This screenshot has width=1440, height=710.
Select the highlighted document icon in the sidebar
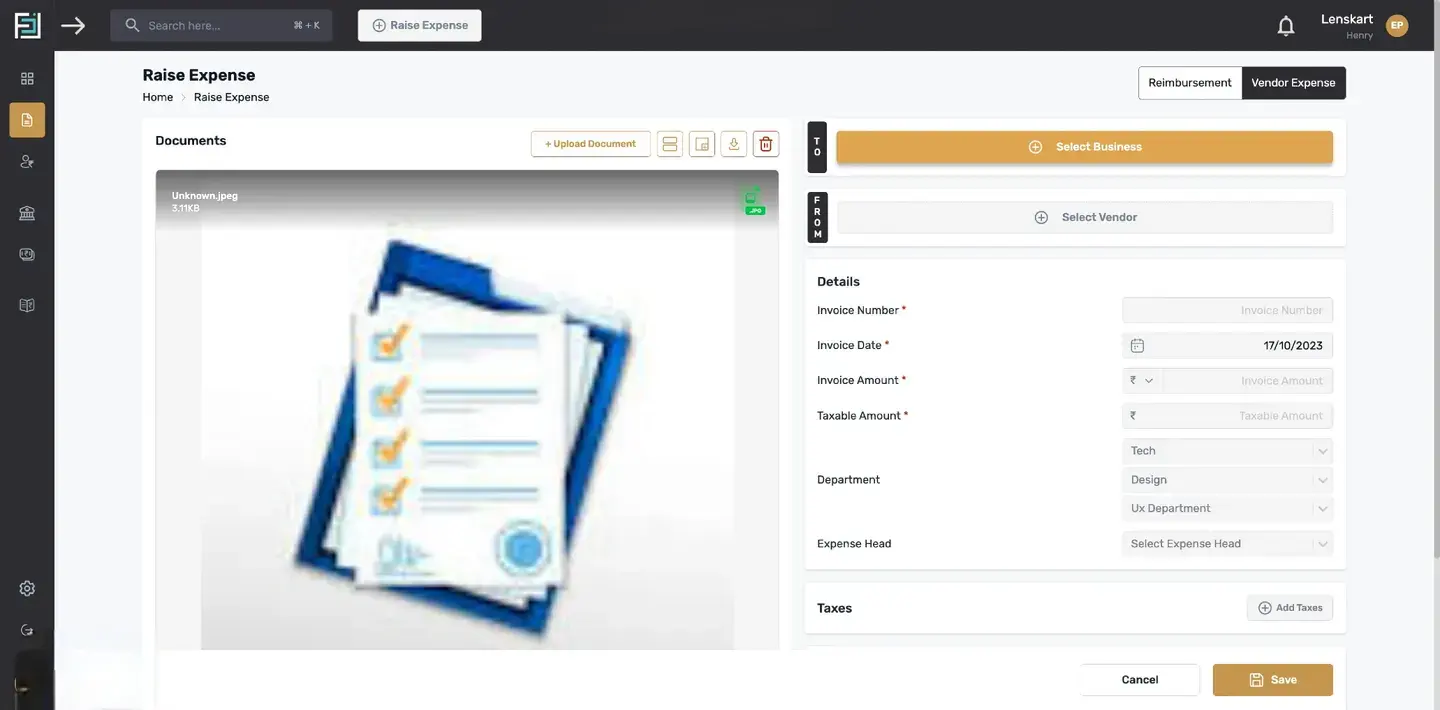point(27,120)
